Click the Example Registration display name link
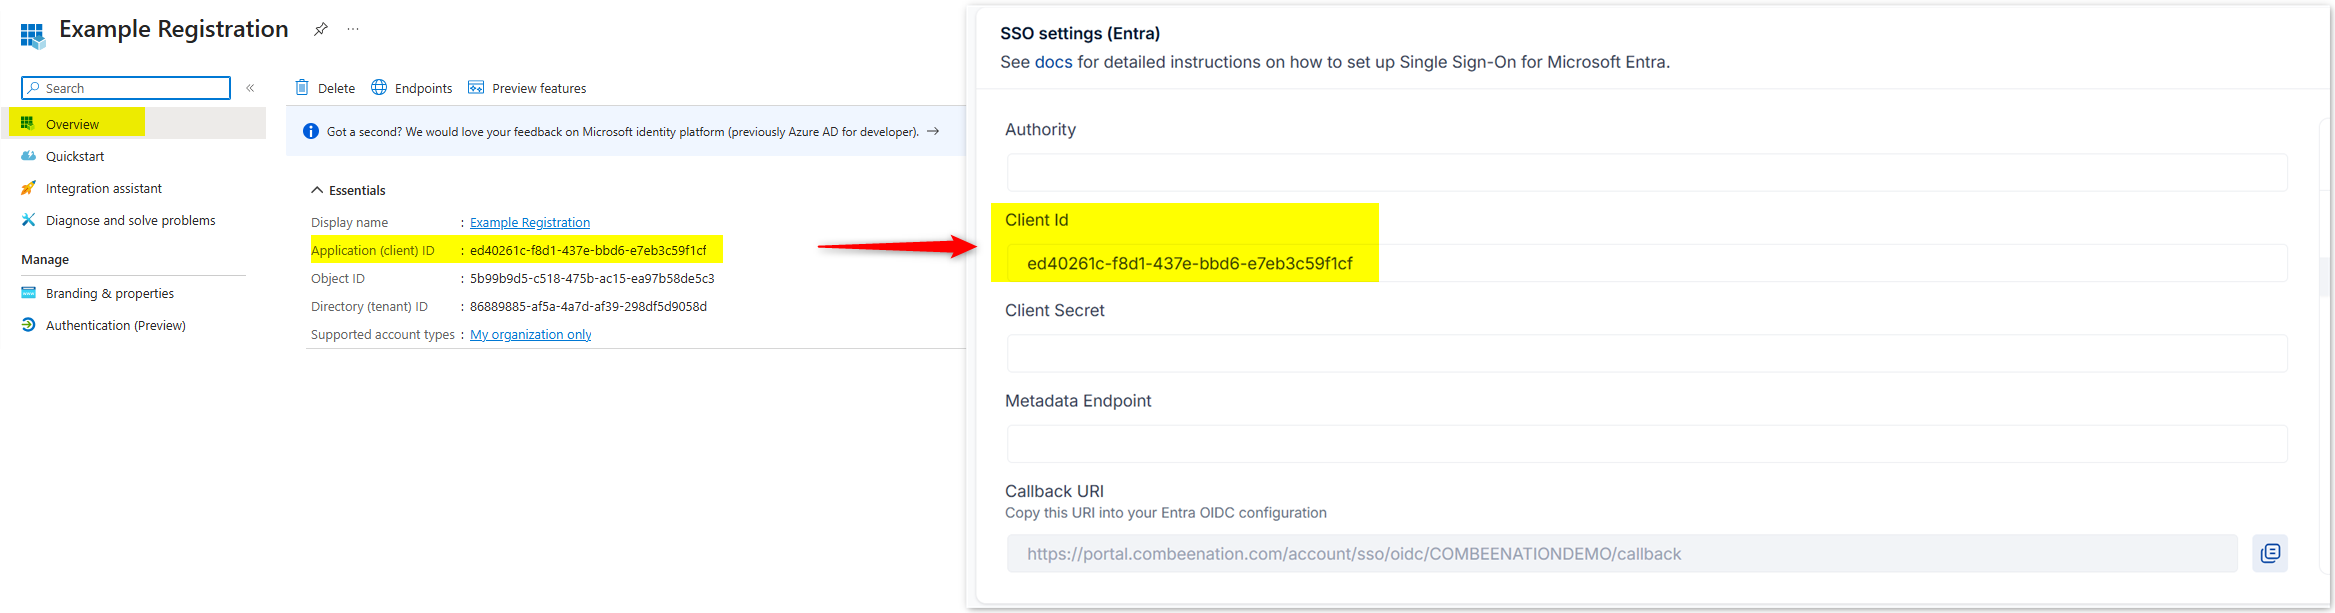This screenshot has height=613, width=2335. 530,222
